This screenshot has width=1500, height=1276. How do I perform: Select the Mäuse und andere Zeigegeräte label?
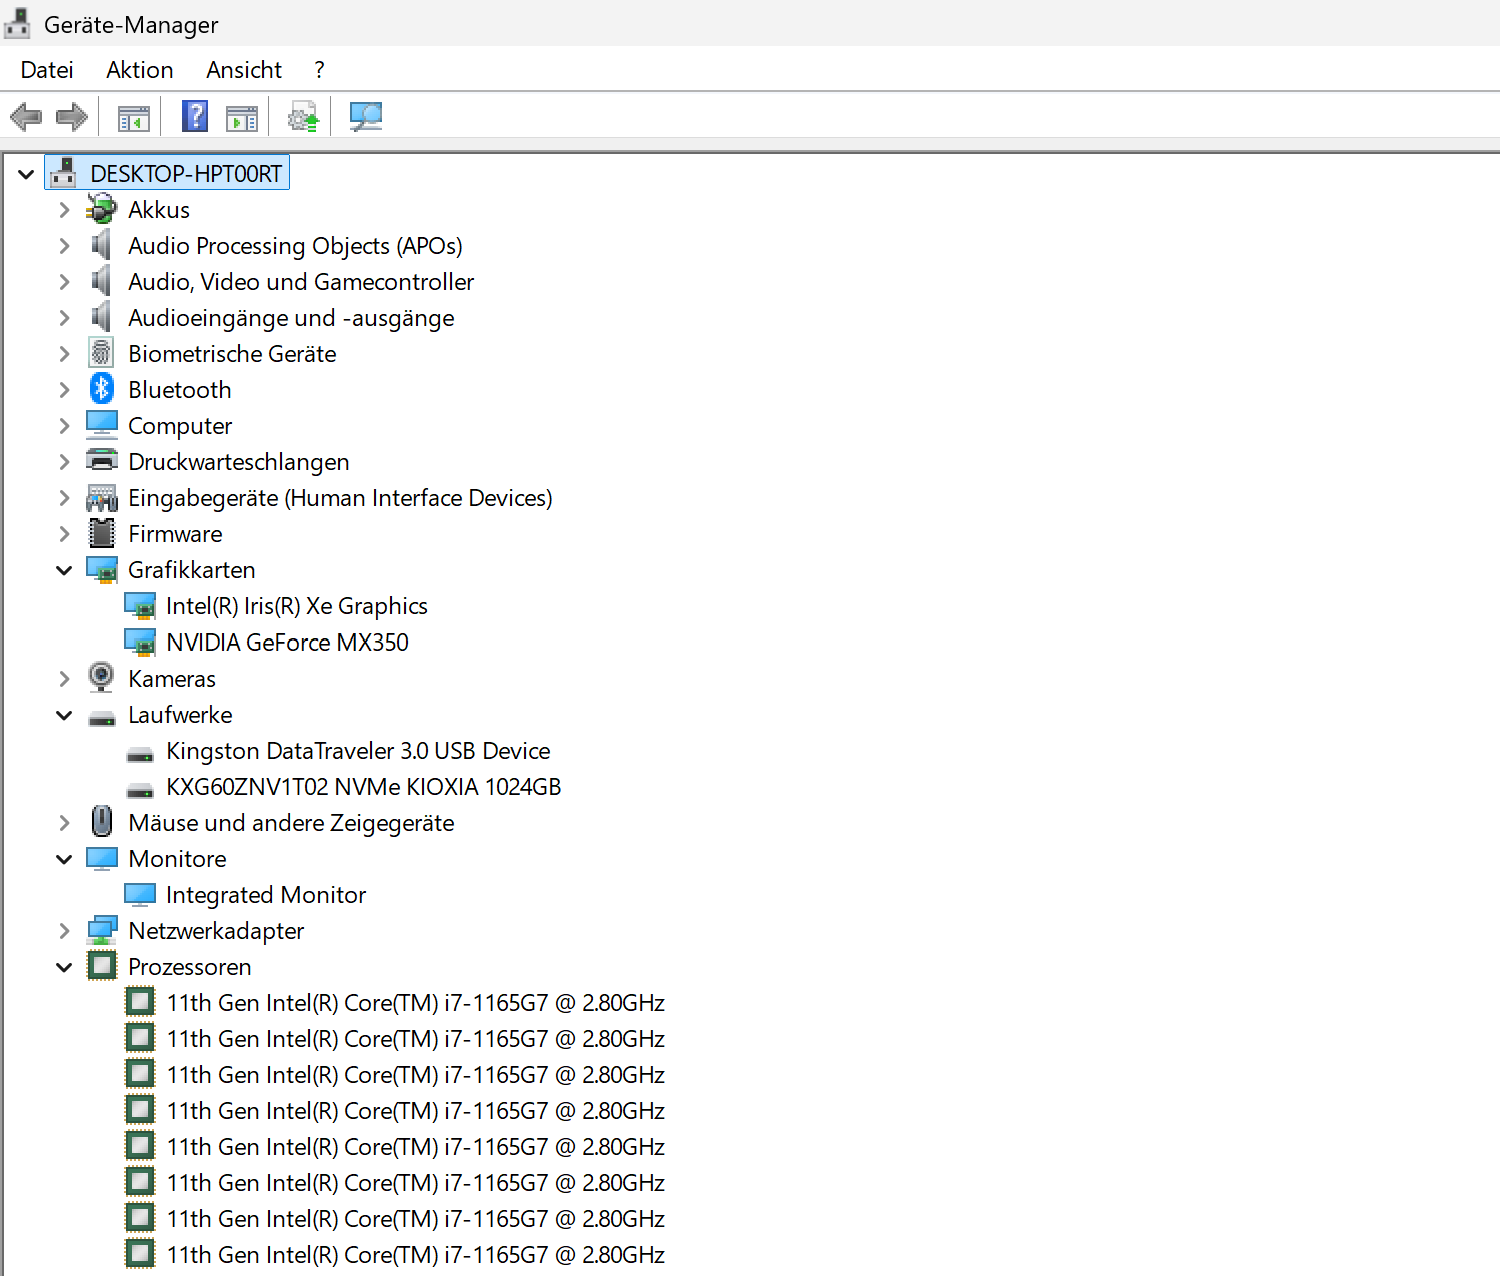tap(291, 823)
